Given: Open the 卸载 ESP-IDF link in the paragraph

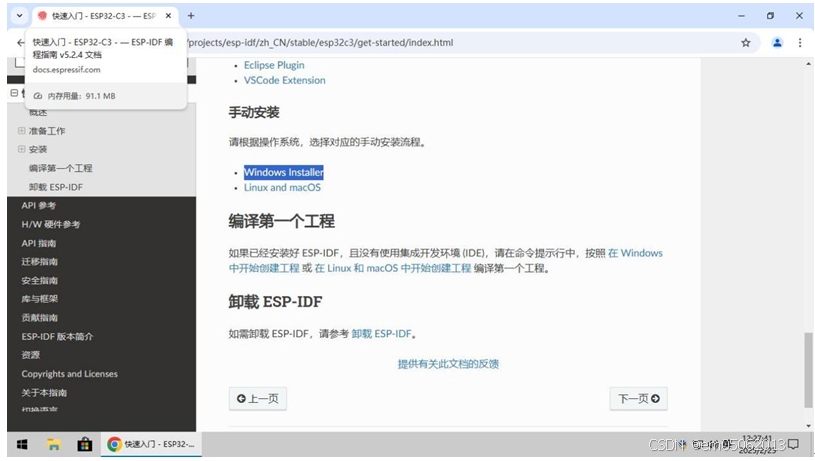Looking at the screenshot, I should 381,334.
